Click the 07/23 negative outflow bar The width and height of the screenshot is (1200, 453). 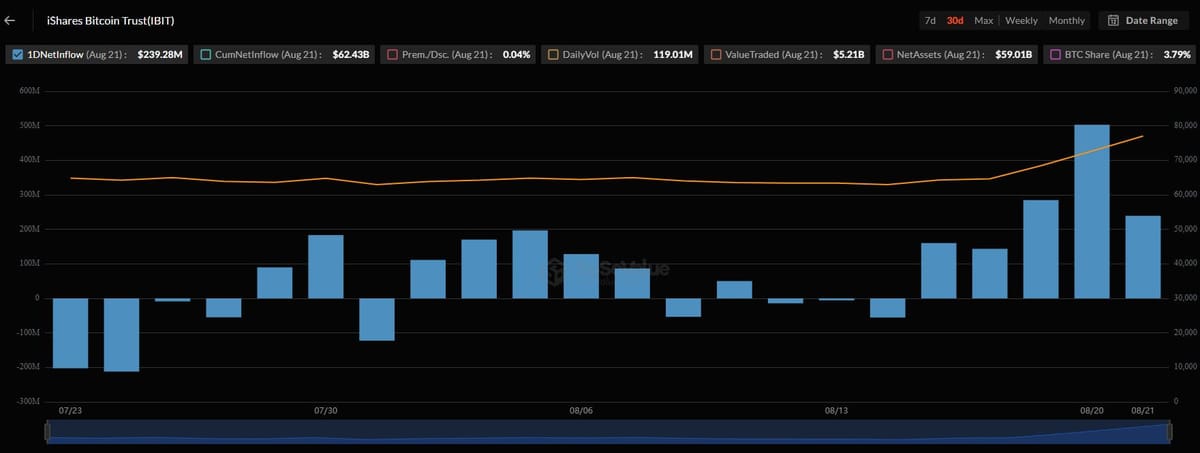point(70,333)
